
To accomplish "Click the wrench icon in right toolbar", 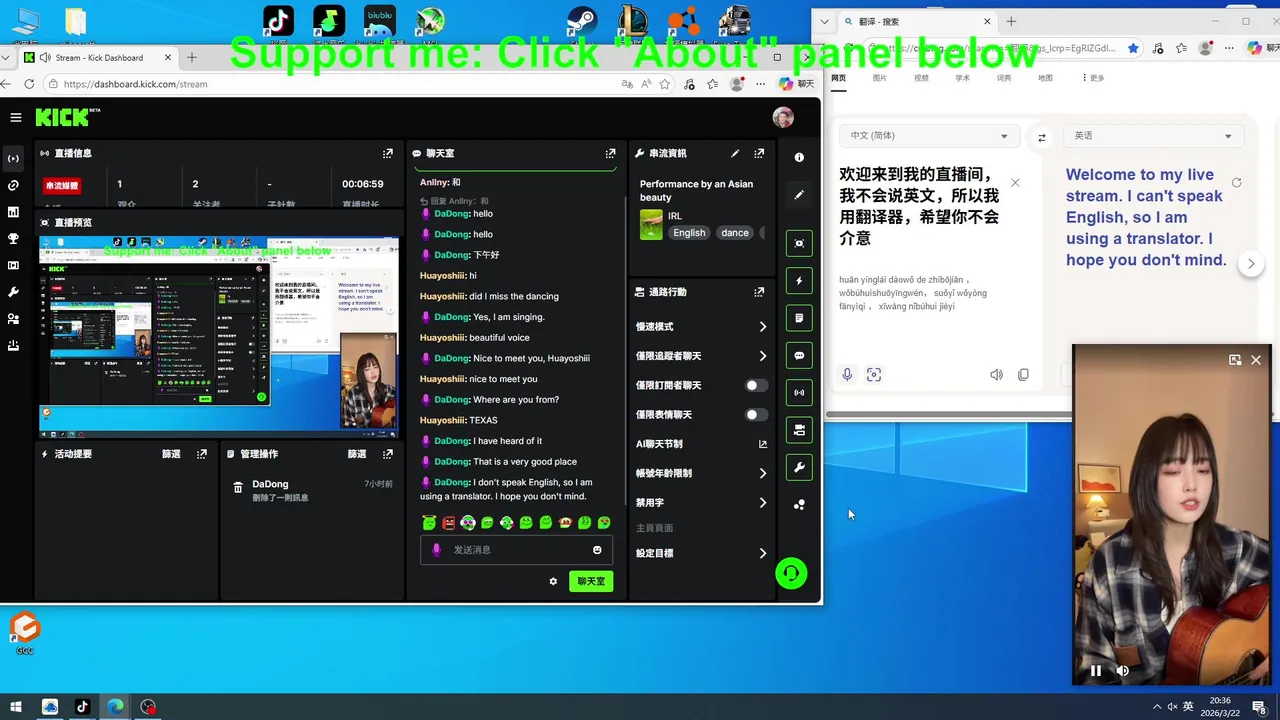I will coord(799,467).
